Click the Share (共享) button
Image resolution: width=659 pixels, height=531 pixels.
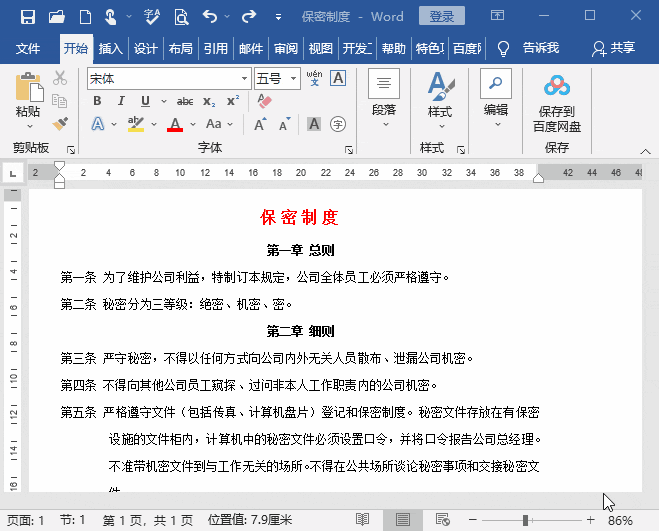click(613, 49)
